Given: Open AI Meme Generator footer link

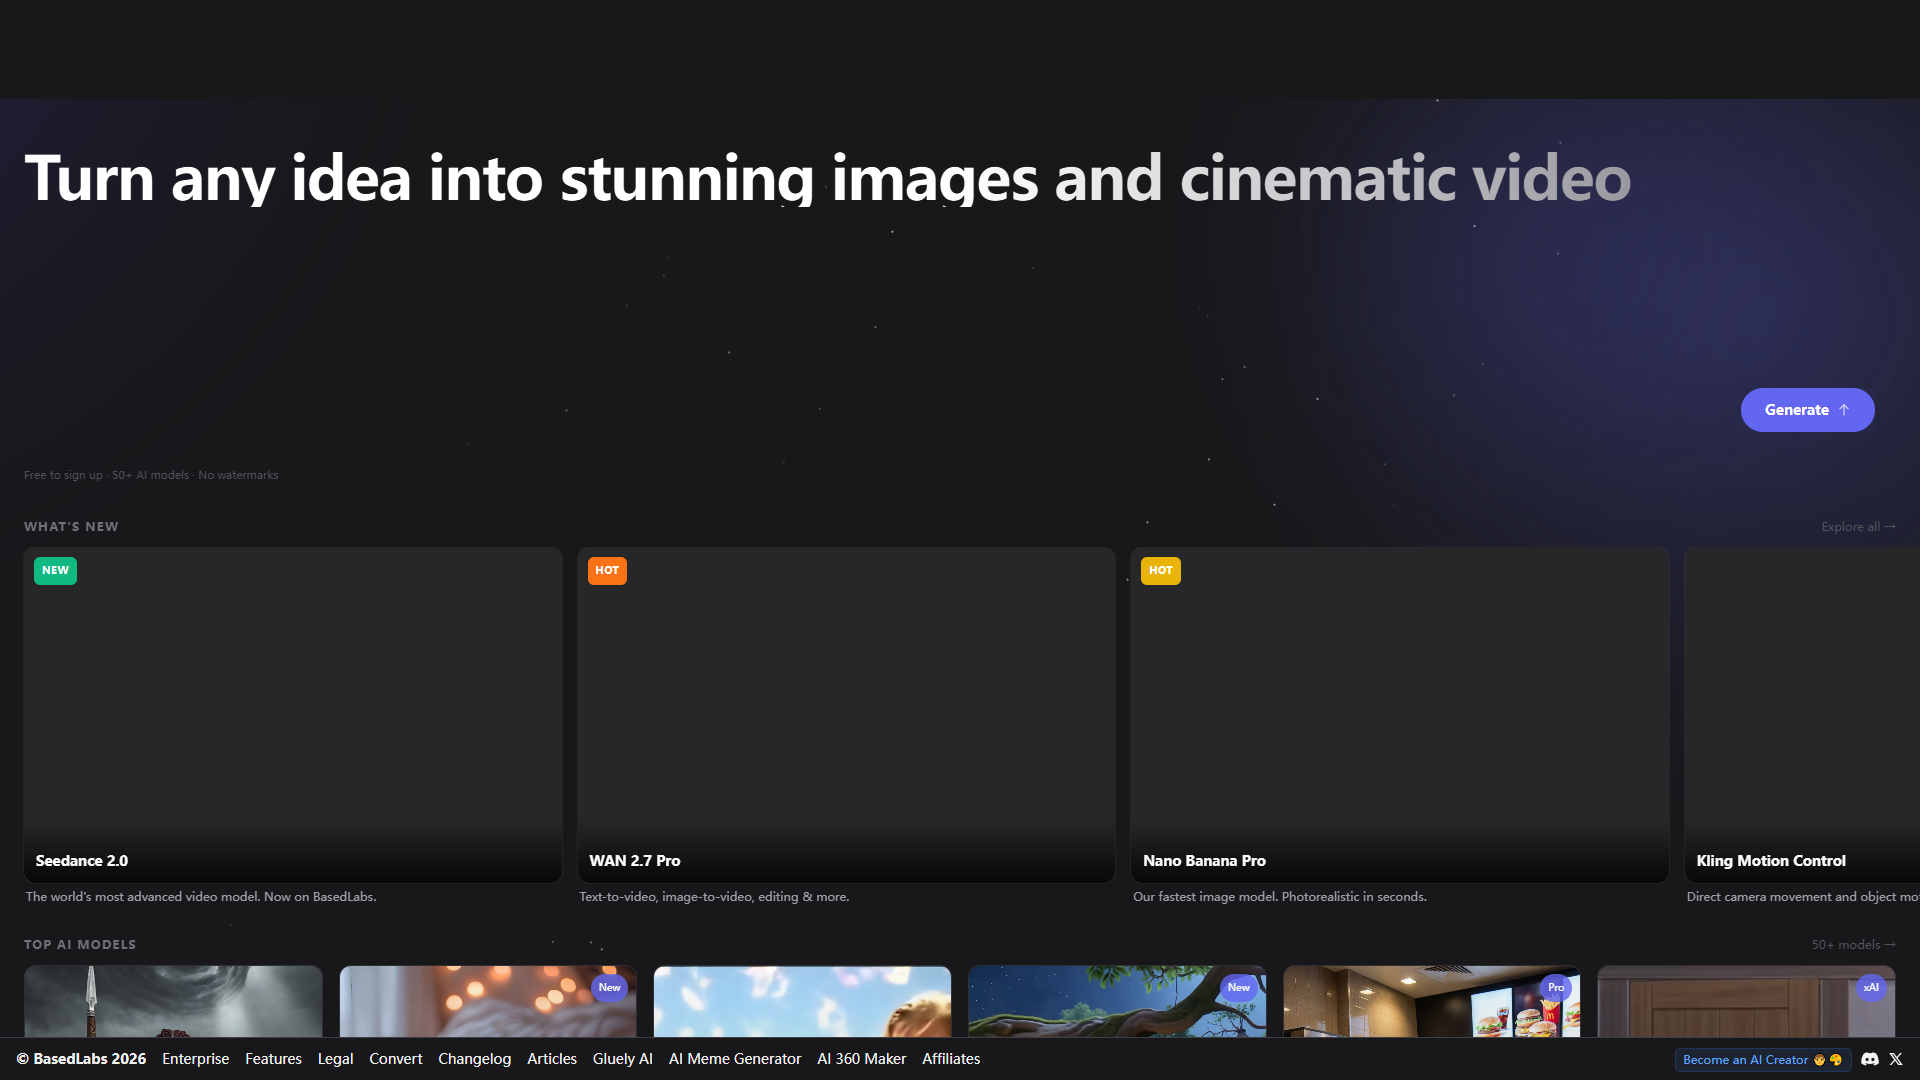Looking at the screenshot, I should tap(735, 1059).
